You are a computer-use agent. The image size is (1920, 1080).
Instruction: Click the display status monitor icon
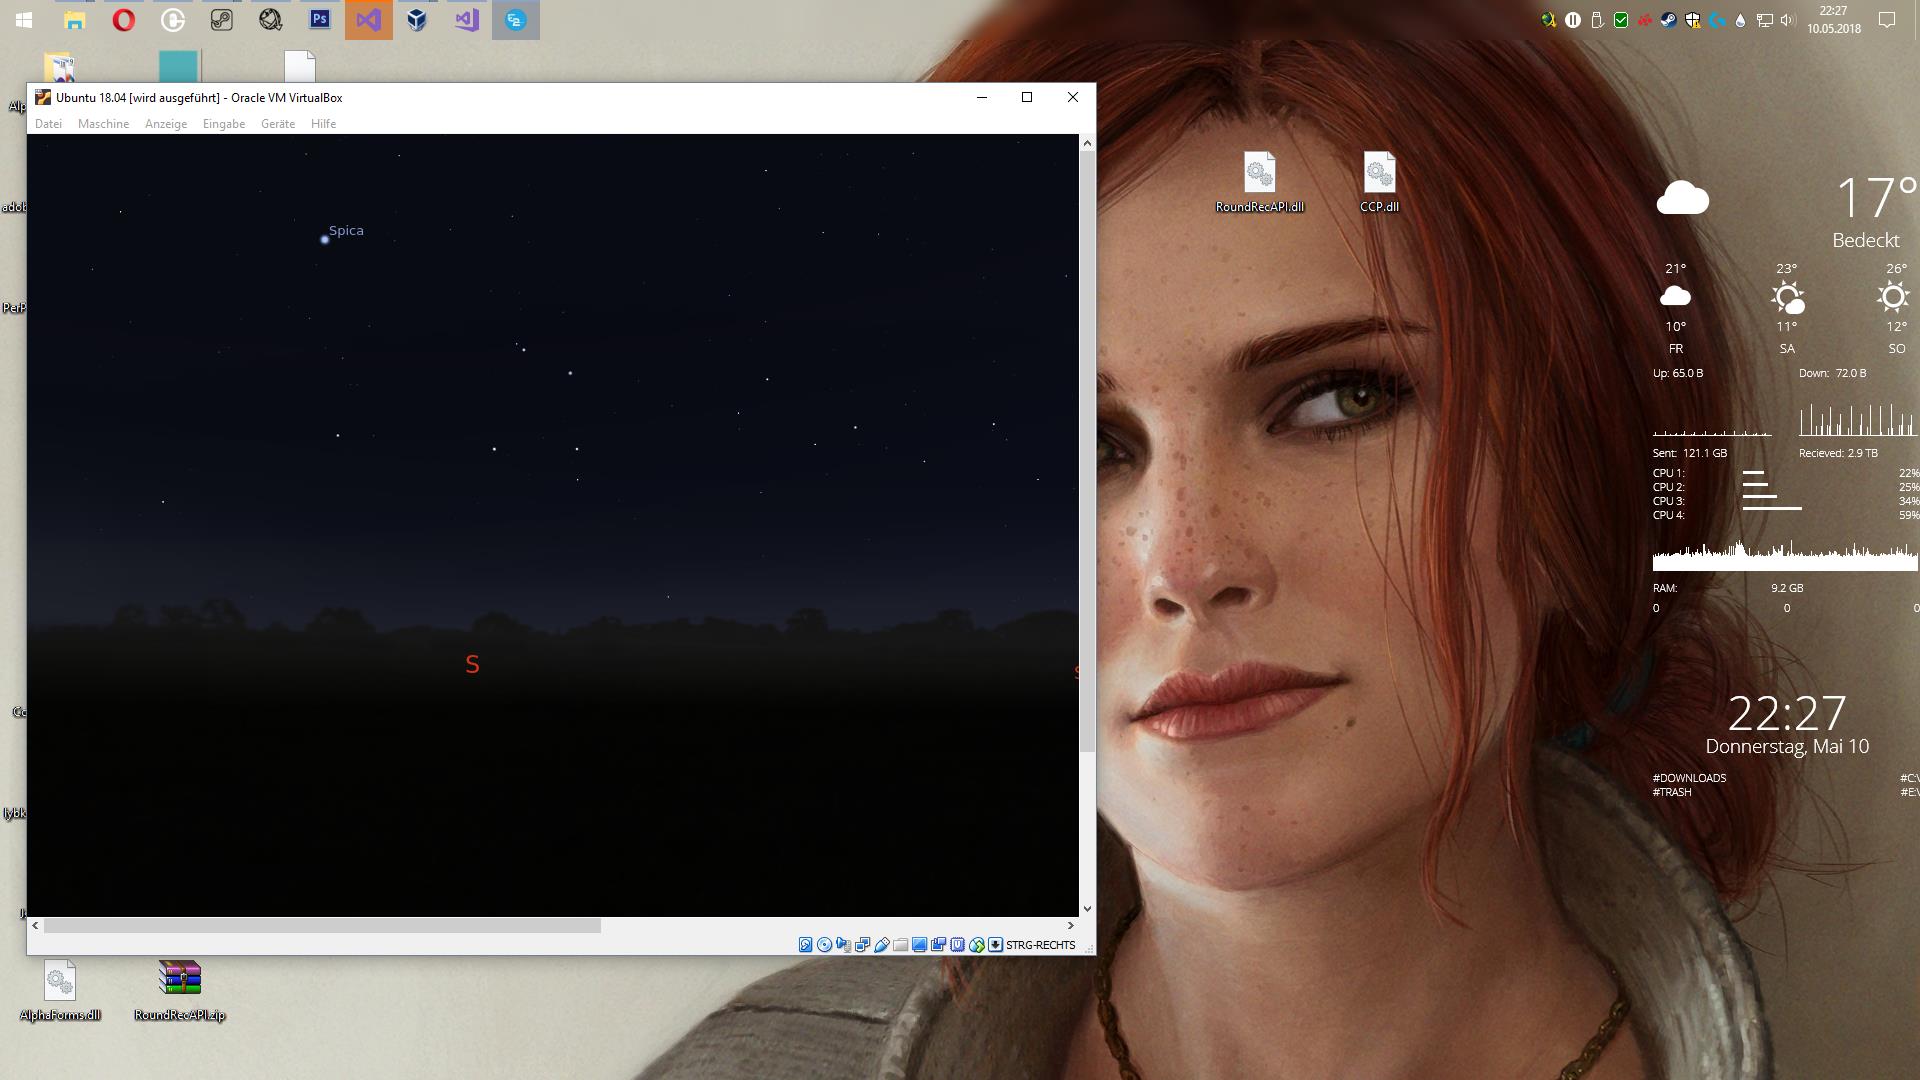pyautogui.click(x=919, y=944)
